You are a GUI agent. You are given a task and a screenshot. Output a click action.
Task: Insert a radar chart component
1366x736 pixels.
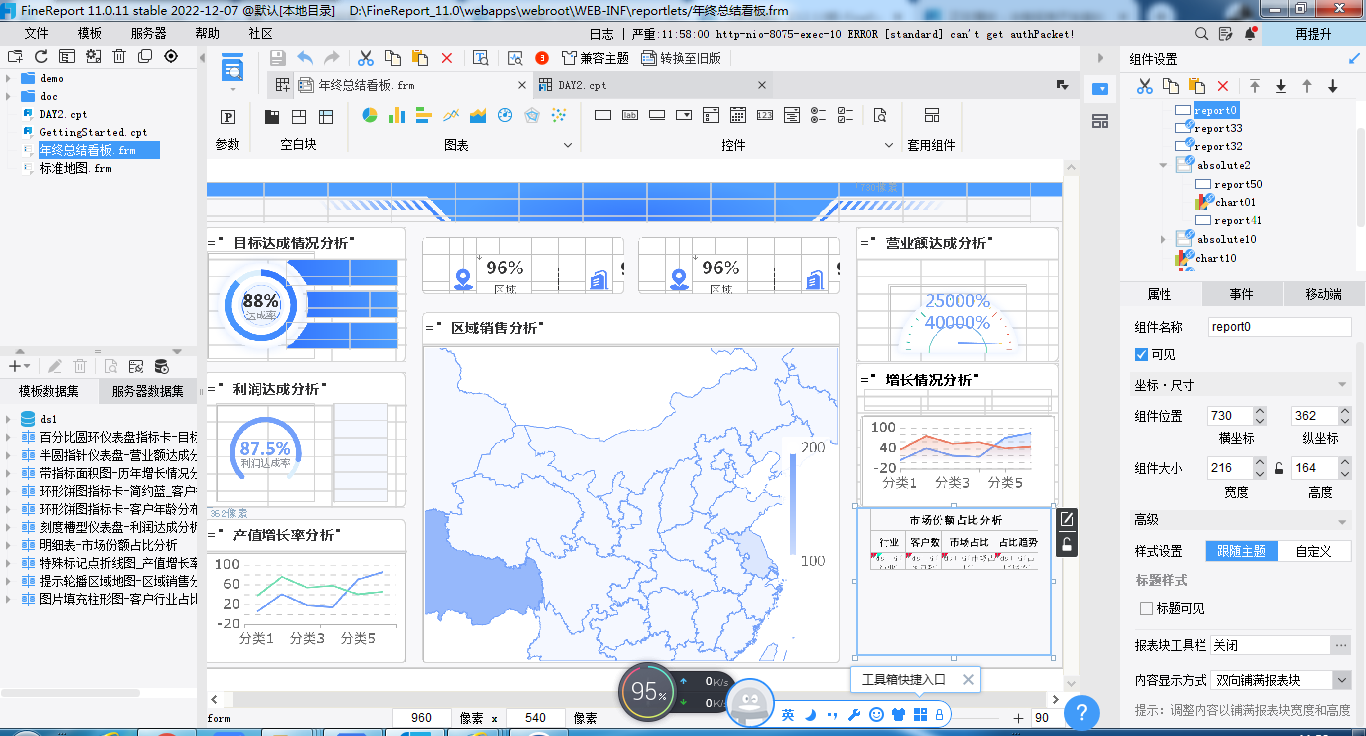point(532,116)
